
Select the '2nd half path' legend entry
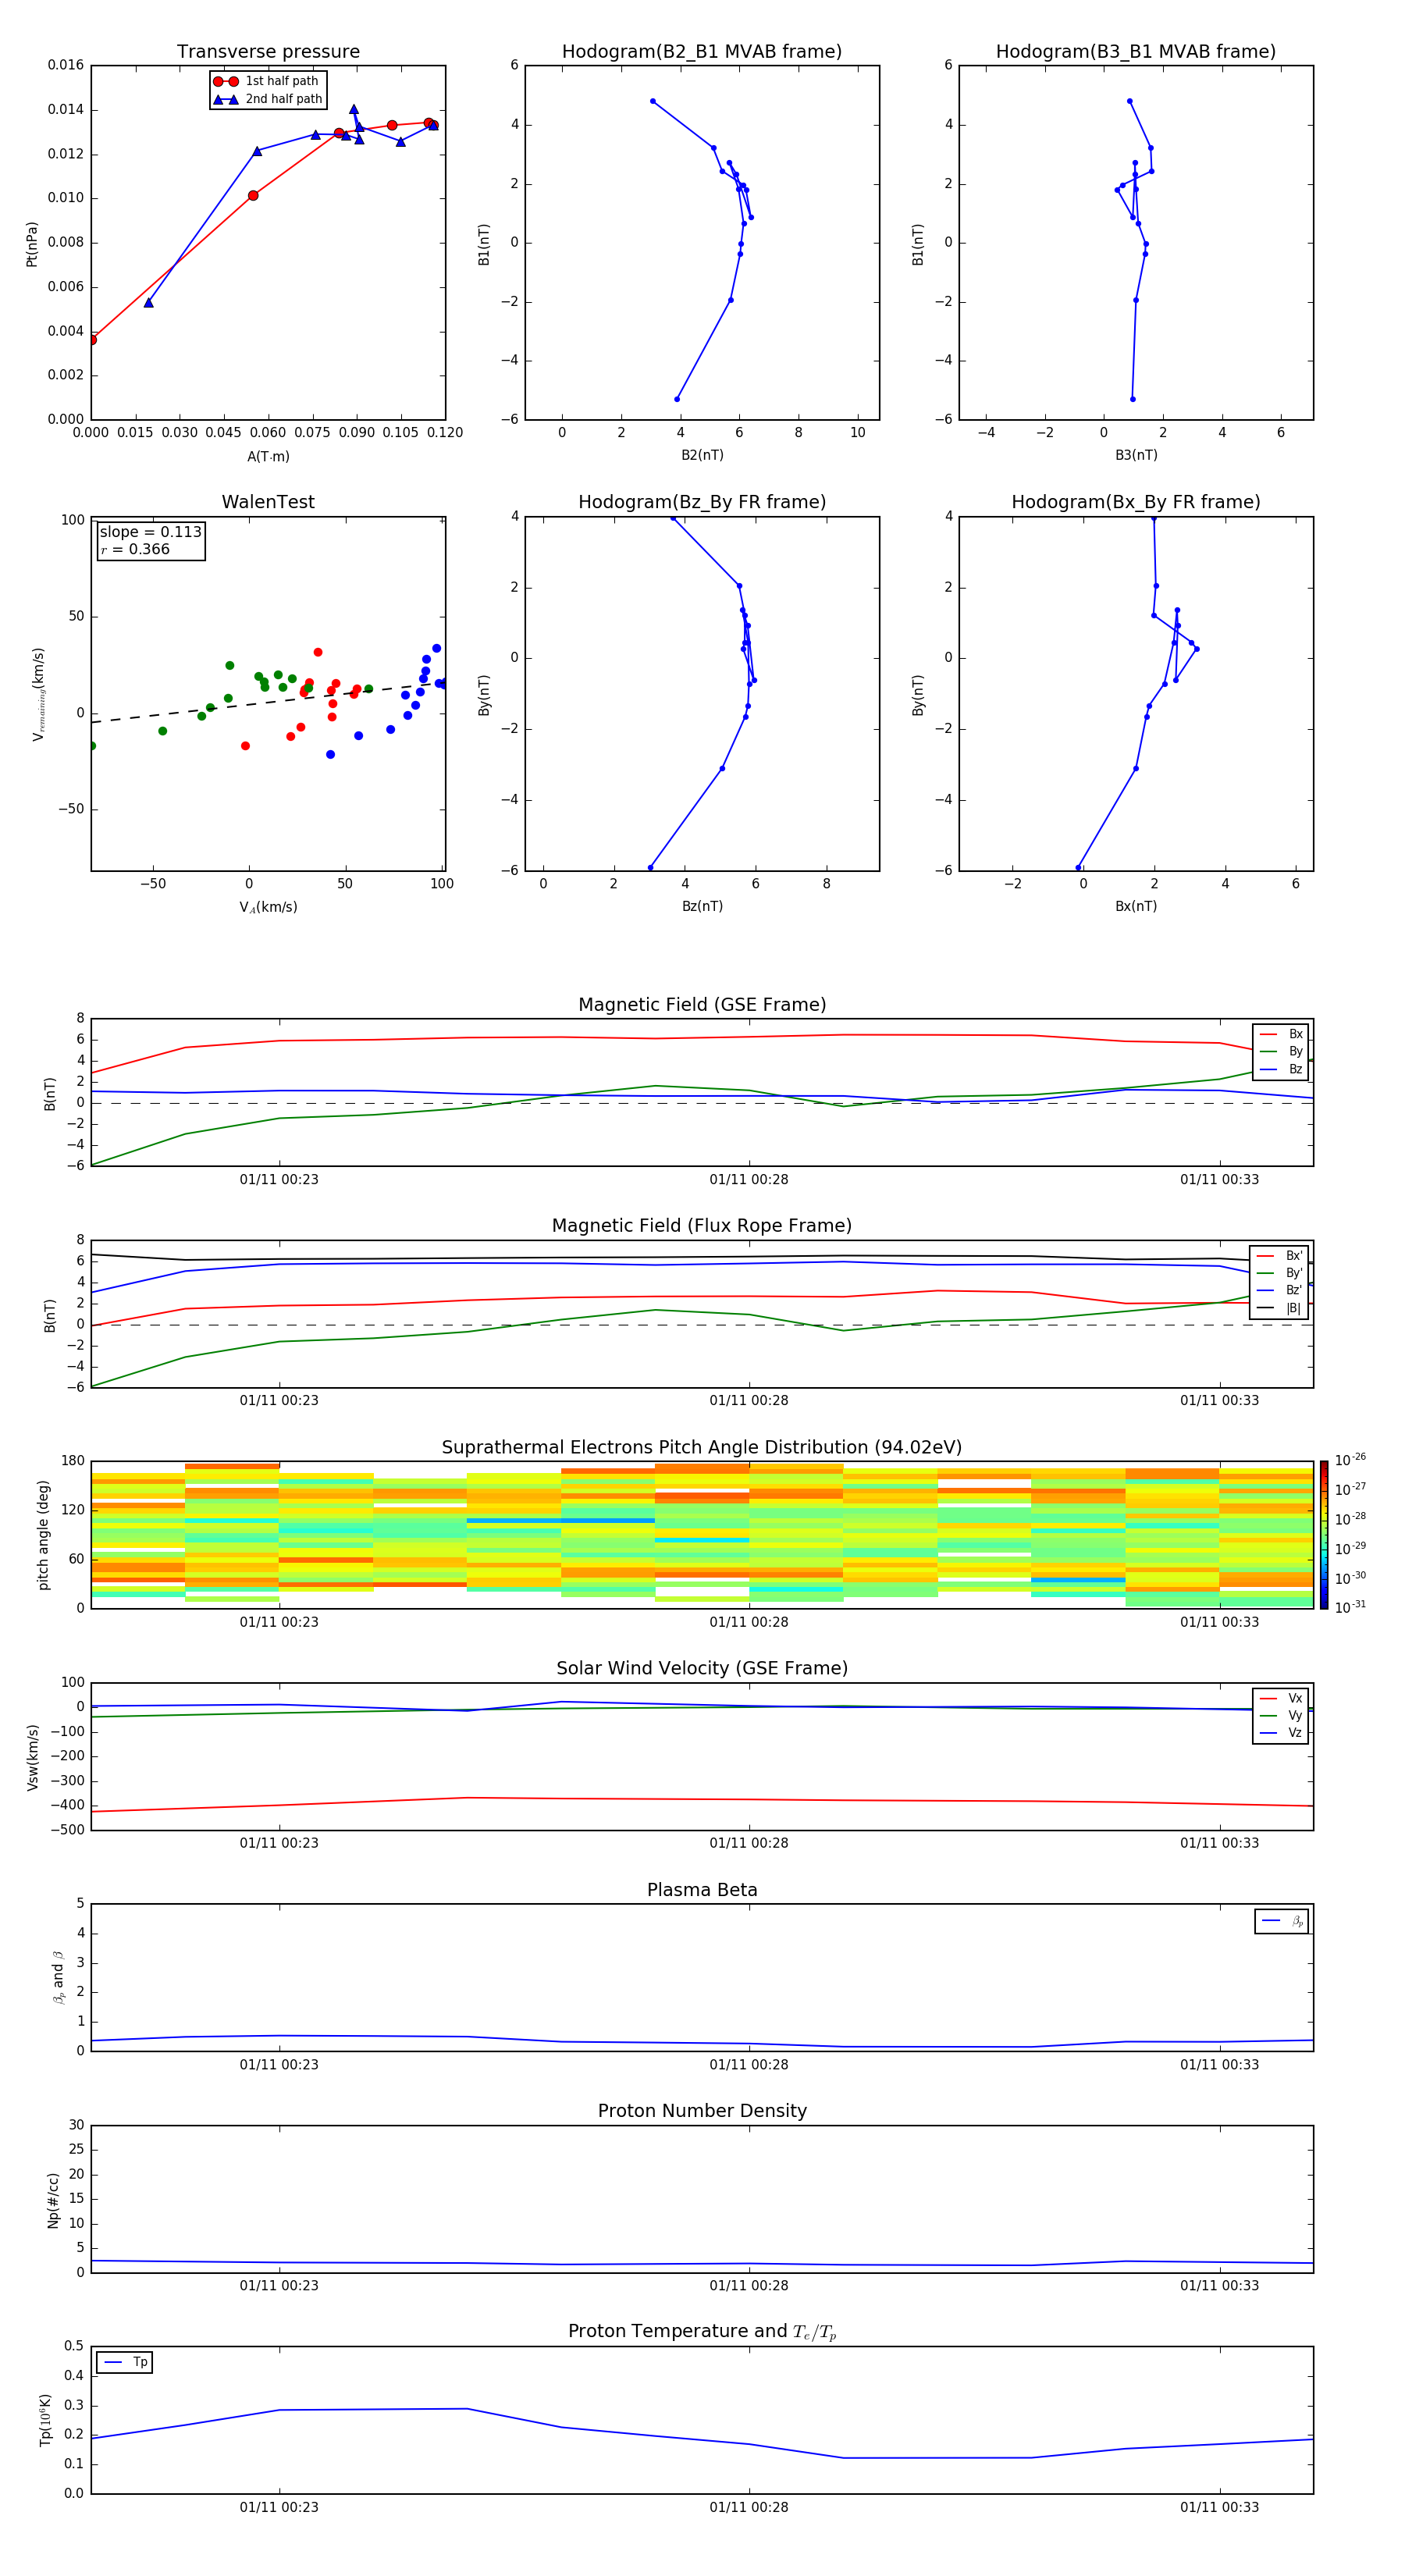[268, 99]
